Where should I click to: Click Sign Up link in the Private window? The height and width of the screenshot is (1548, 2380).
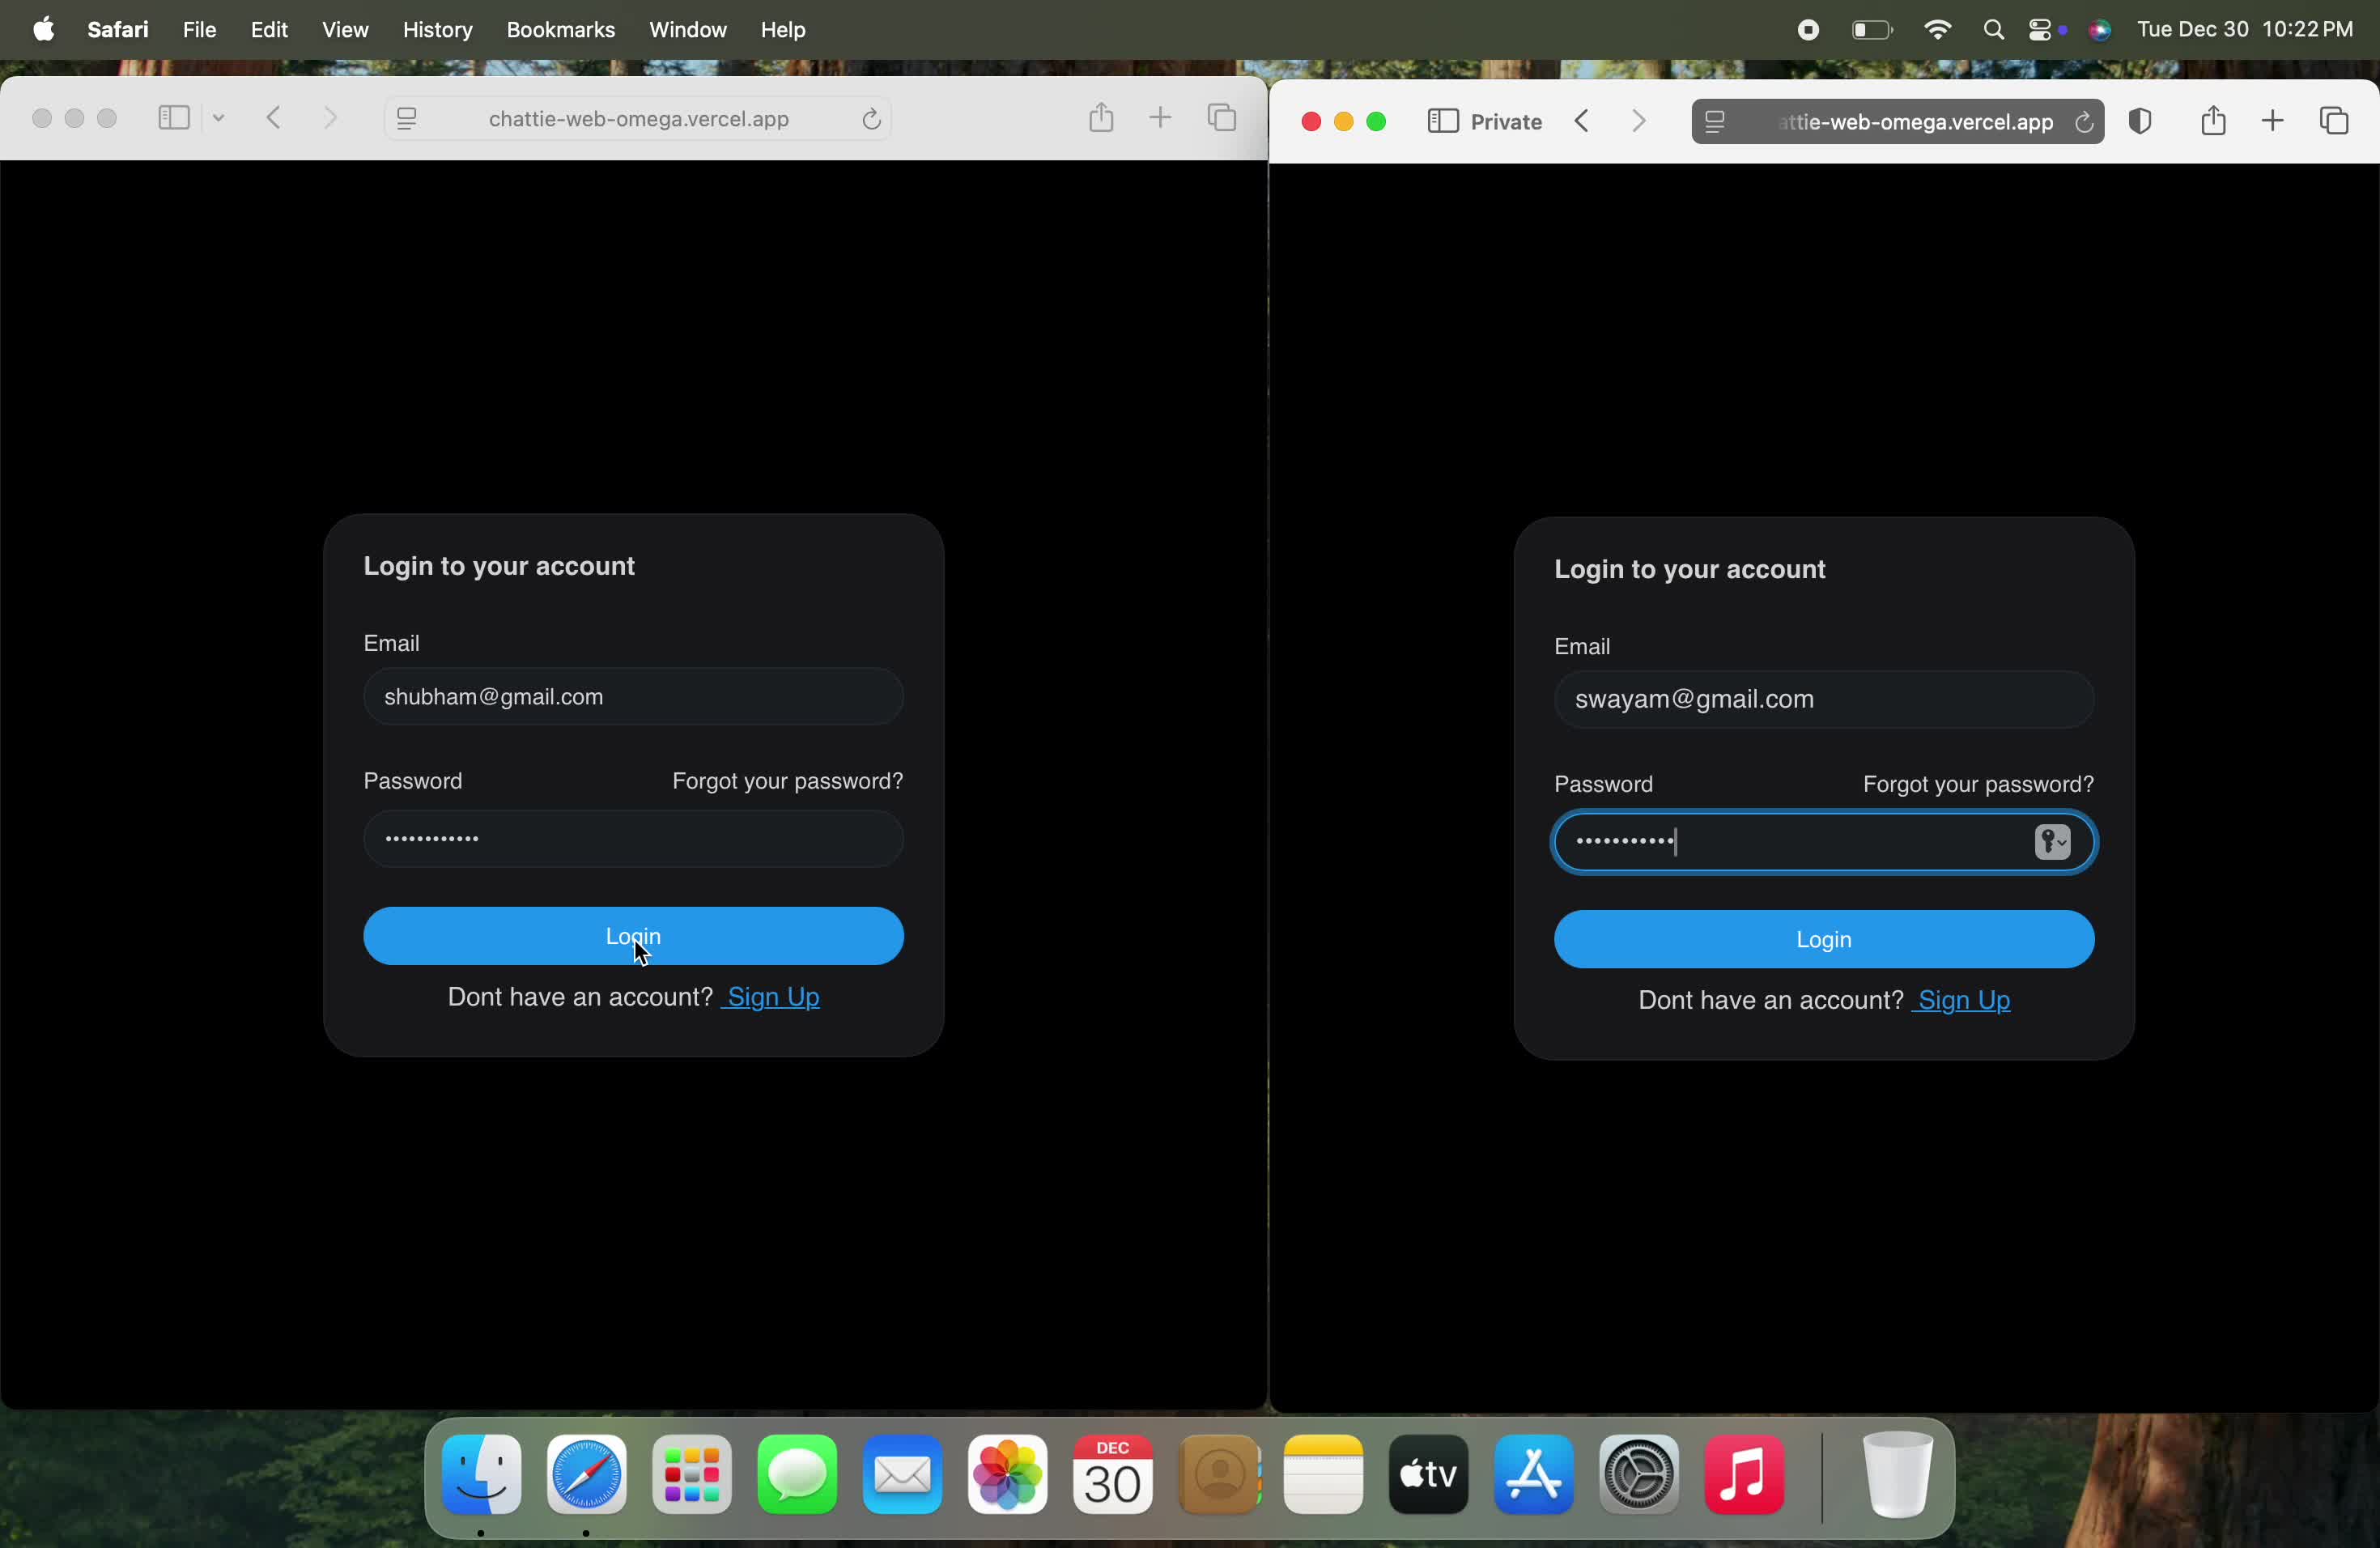click(x=1965, y=1000)
